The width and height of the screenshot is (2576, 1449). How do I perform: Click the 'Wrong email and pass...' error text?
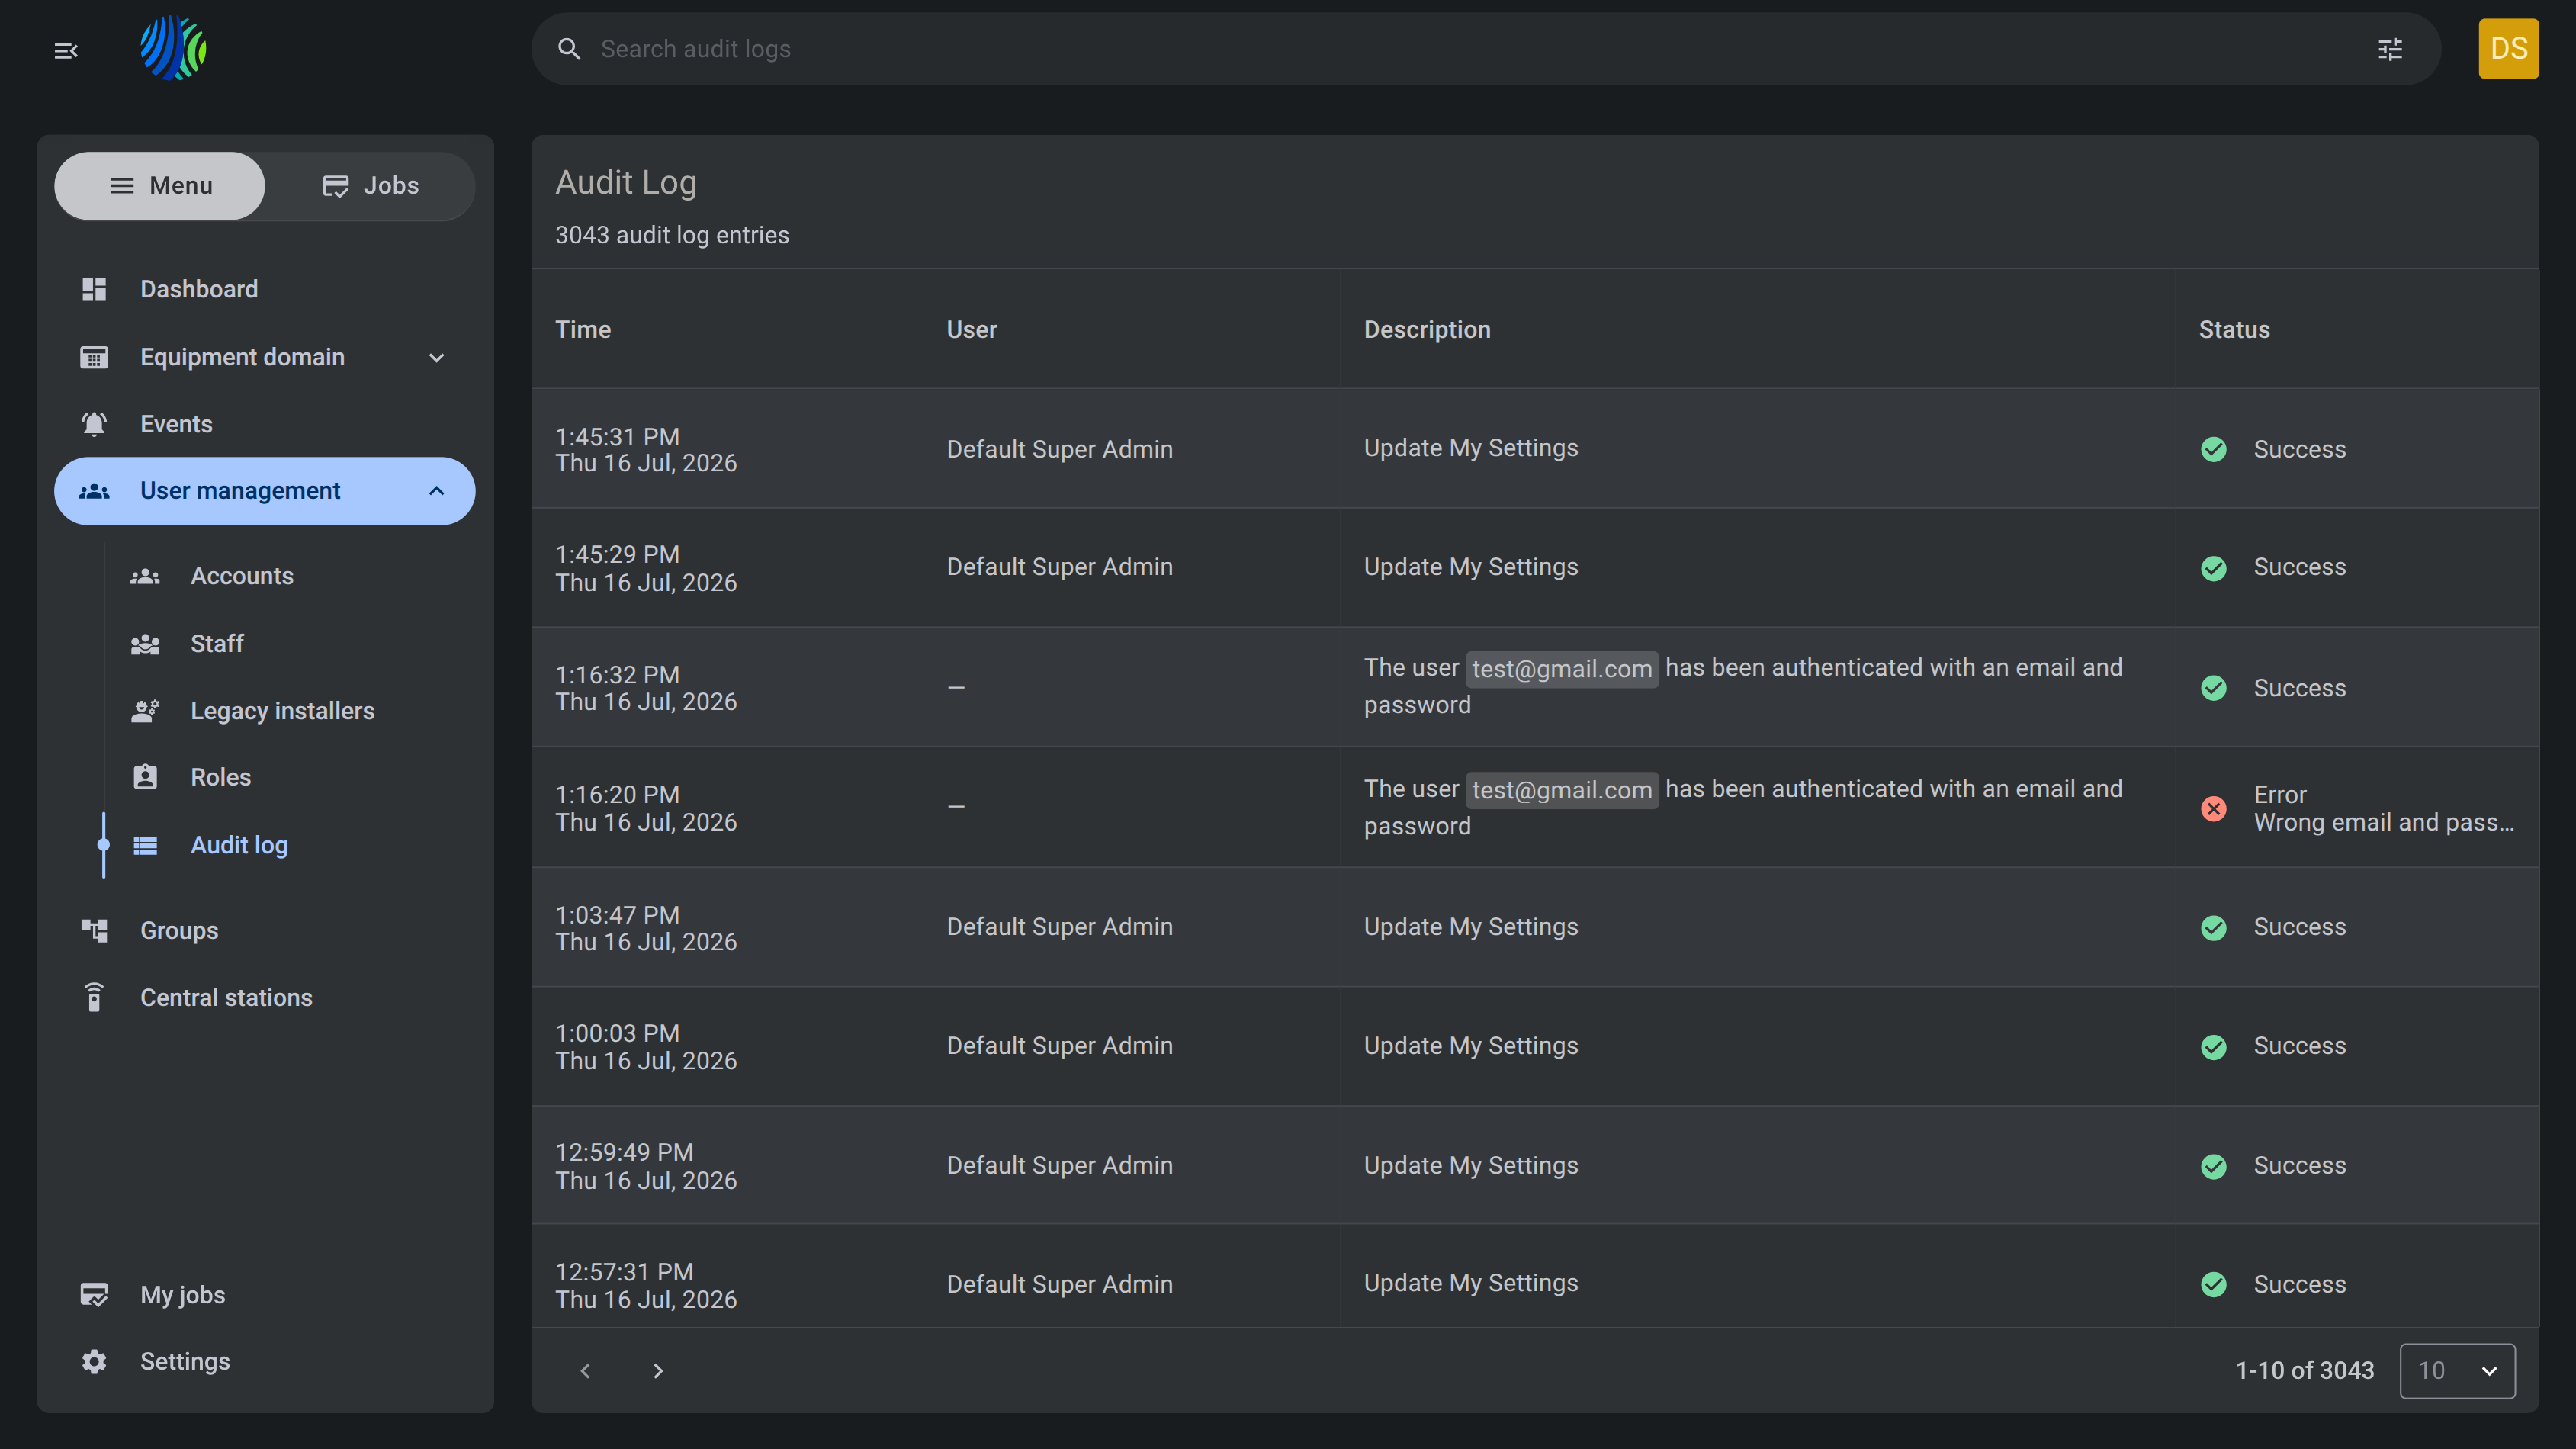(x=2384, y=822)
